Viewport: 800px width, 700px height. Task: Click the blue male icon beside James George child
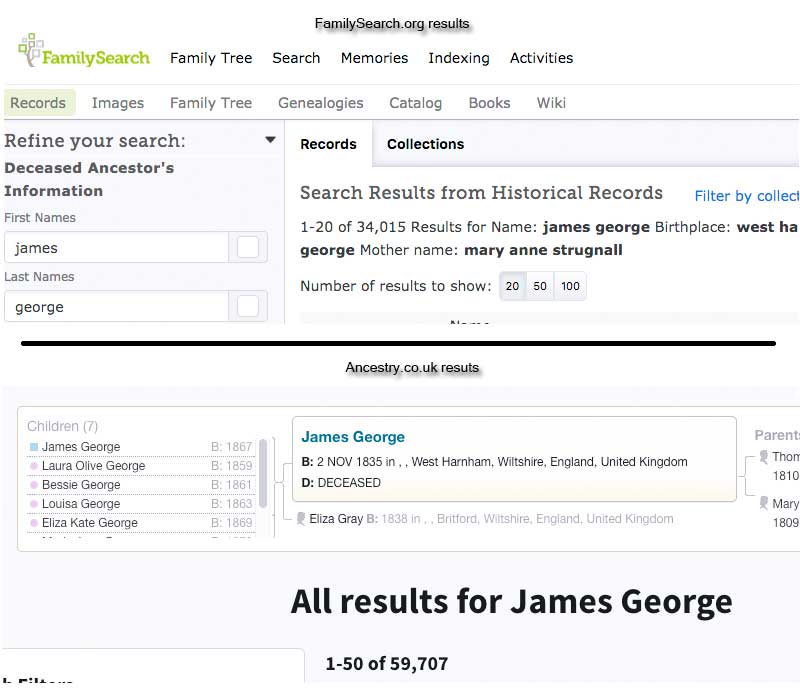coord(34,447)
